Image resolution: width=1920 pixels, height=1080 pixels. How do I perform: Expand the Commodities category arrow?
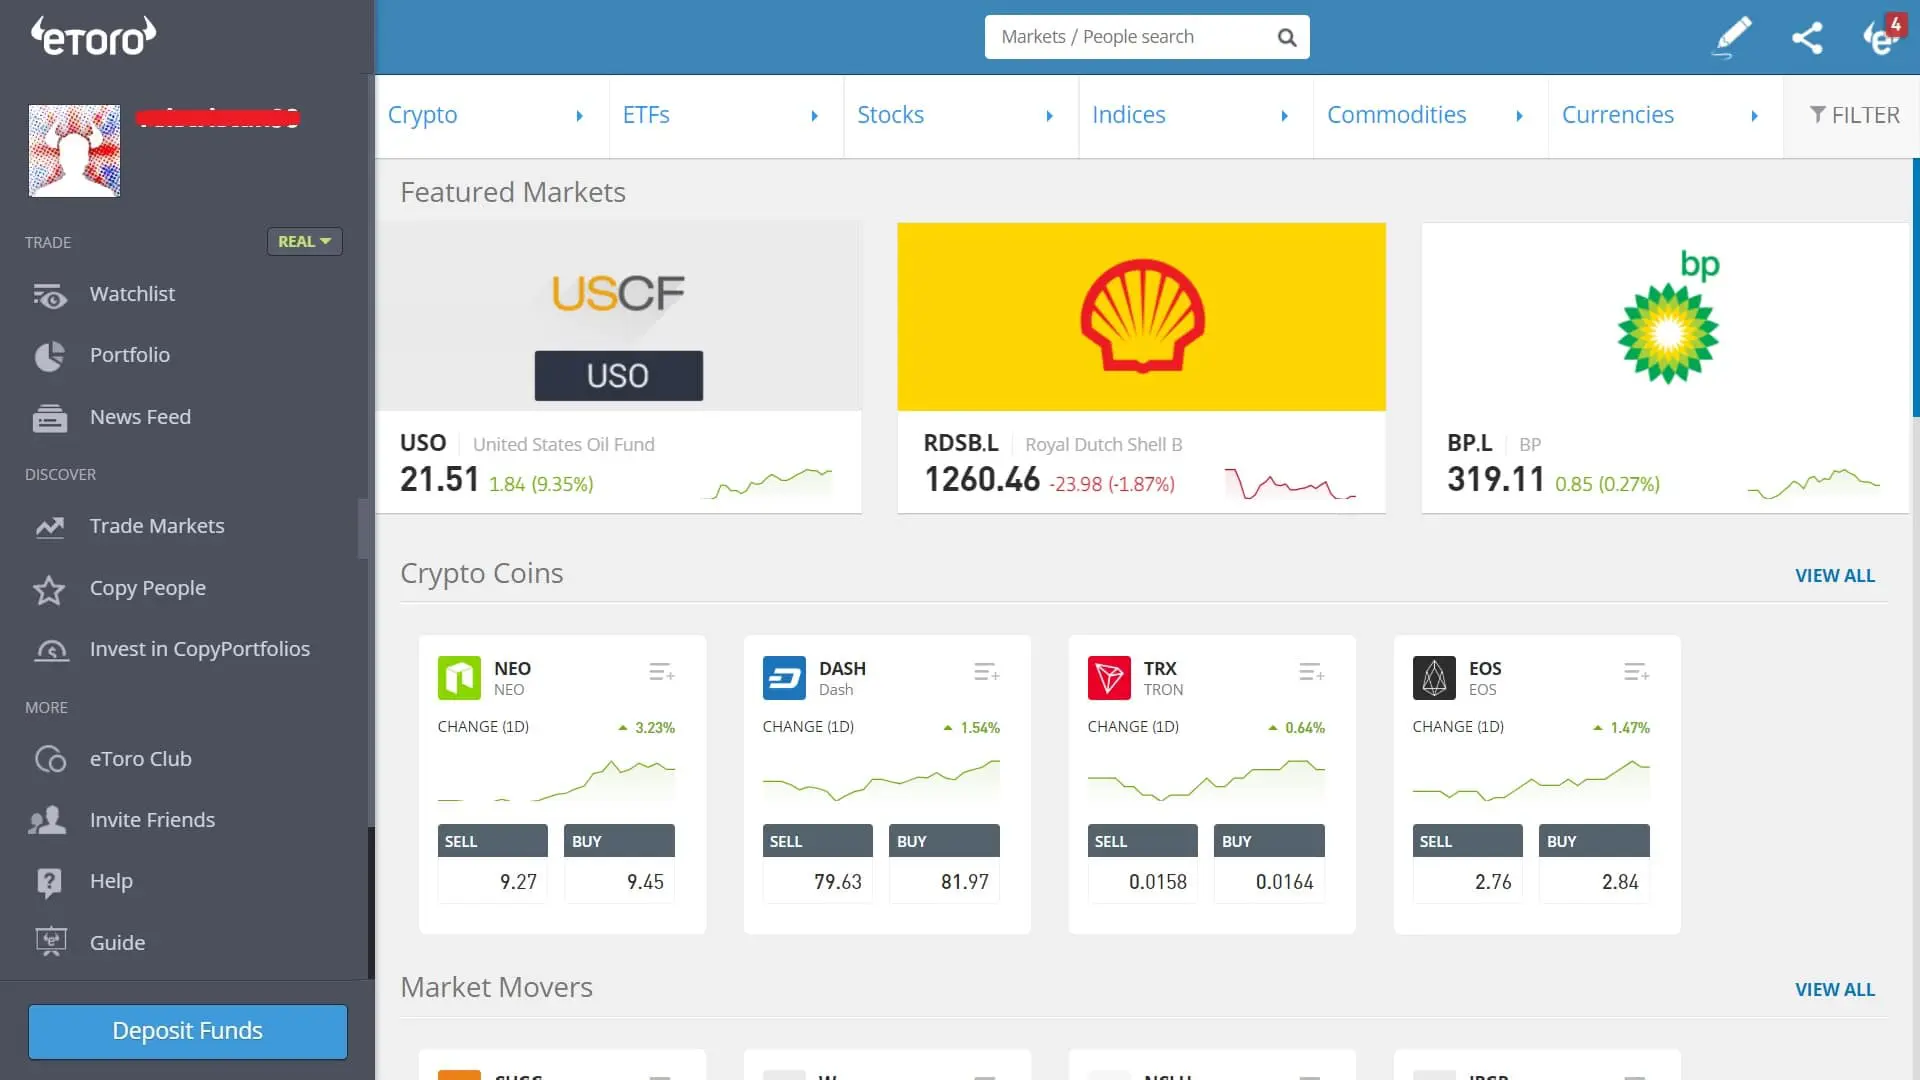pos(1520,116)
